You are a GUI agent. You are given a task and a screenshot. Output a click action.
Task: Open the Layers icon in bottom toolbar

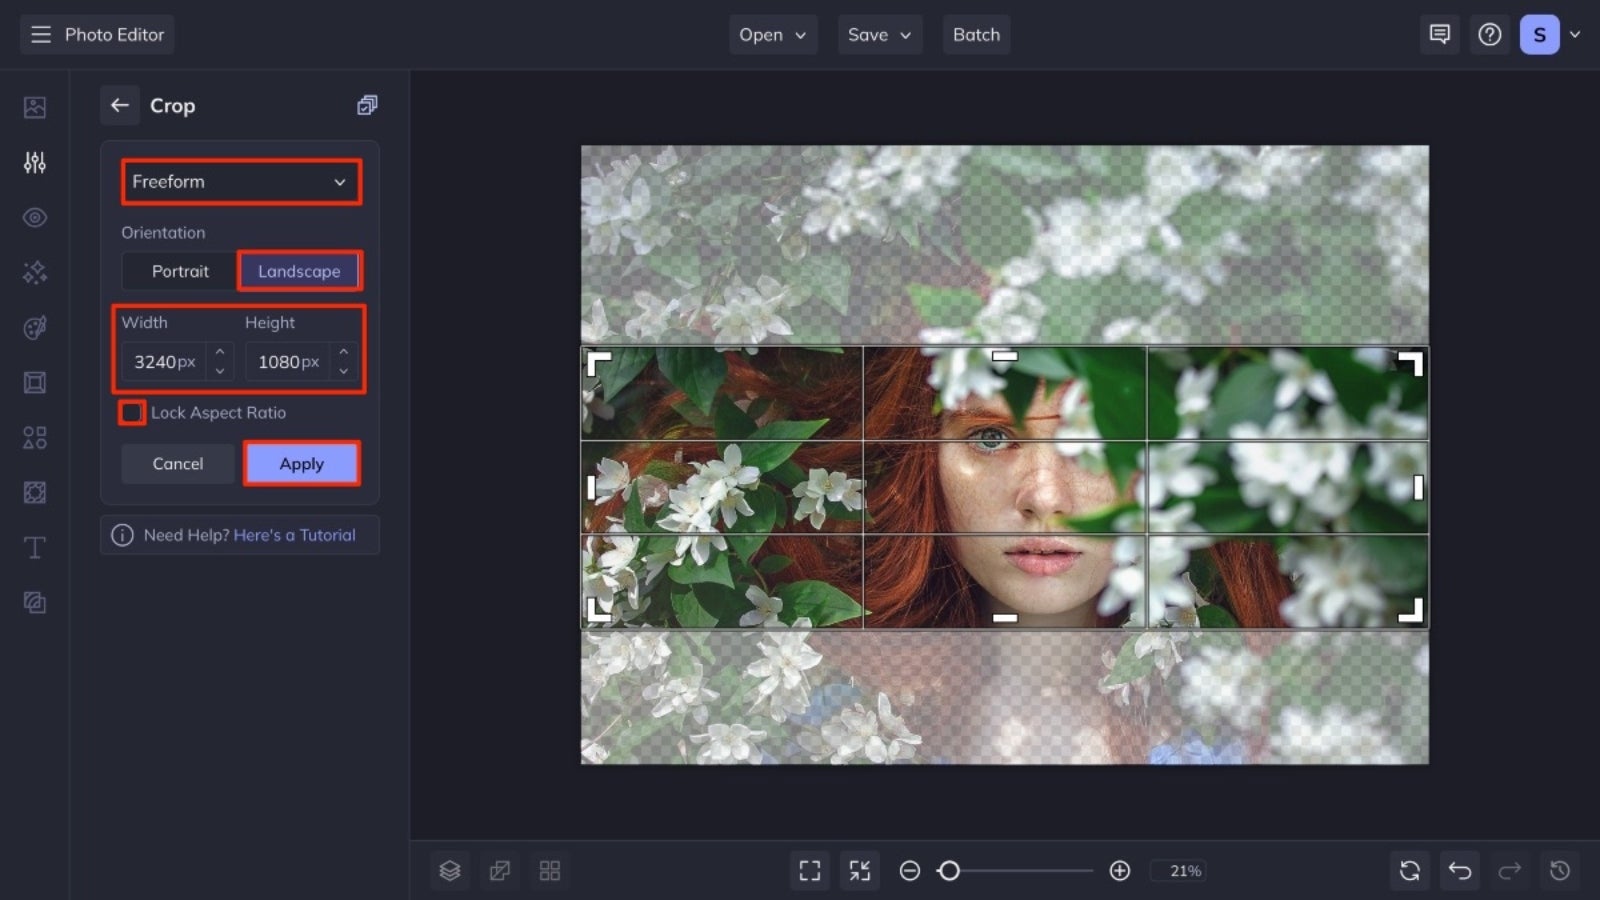coord(450,870)
